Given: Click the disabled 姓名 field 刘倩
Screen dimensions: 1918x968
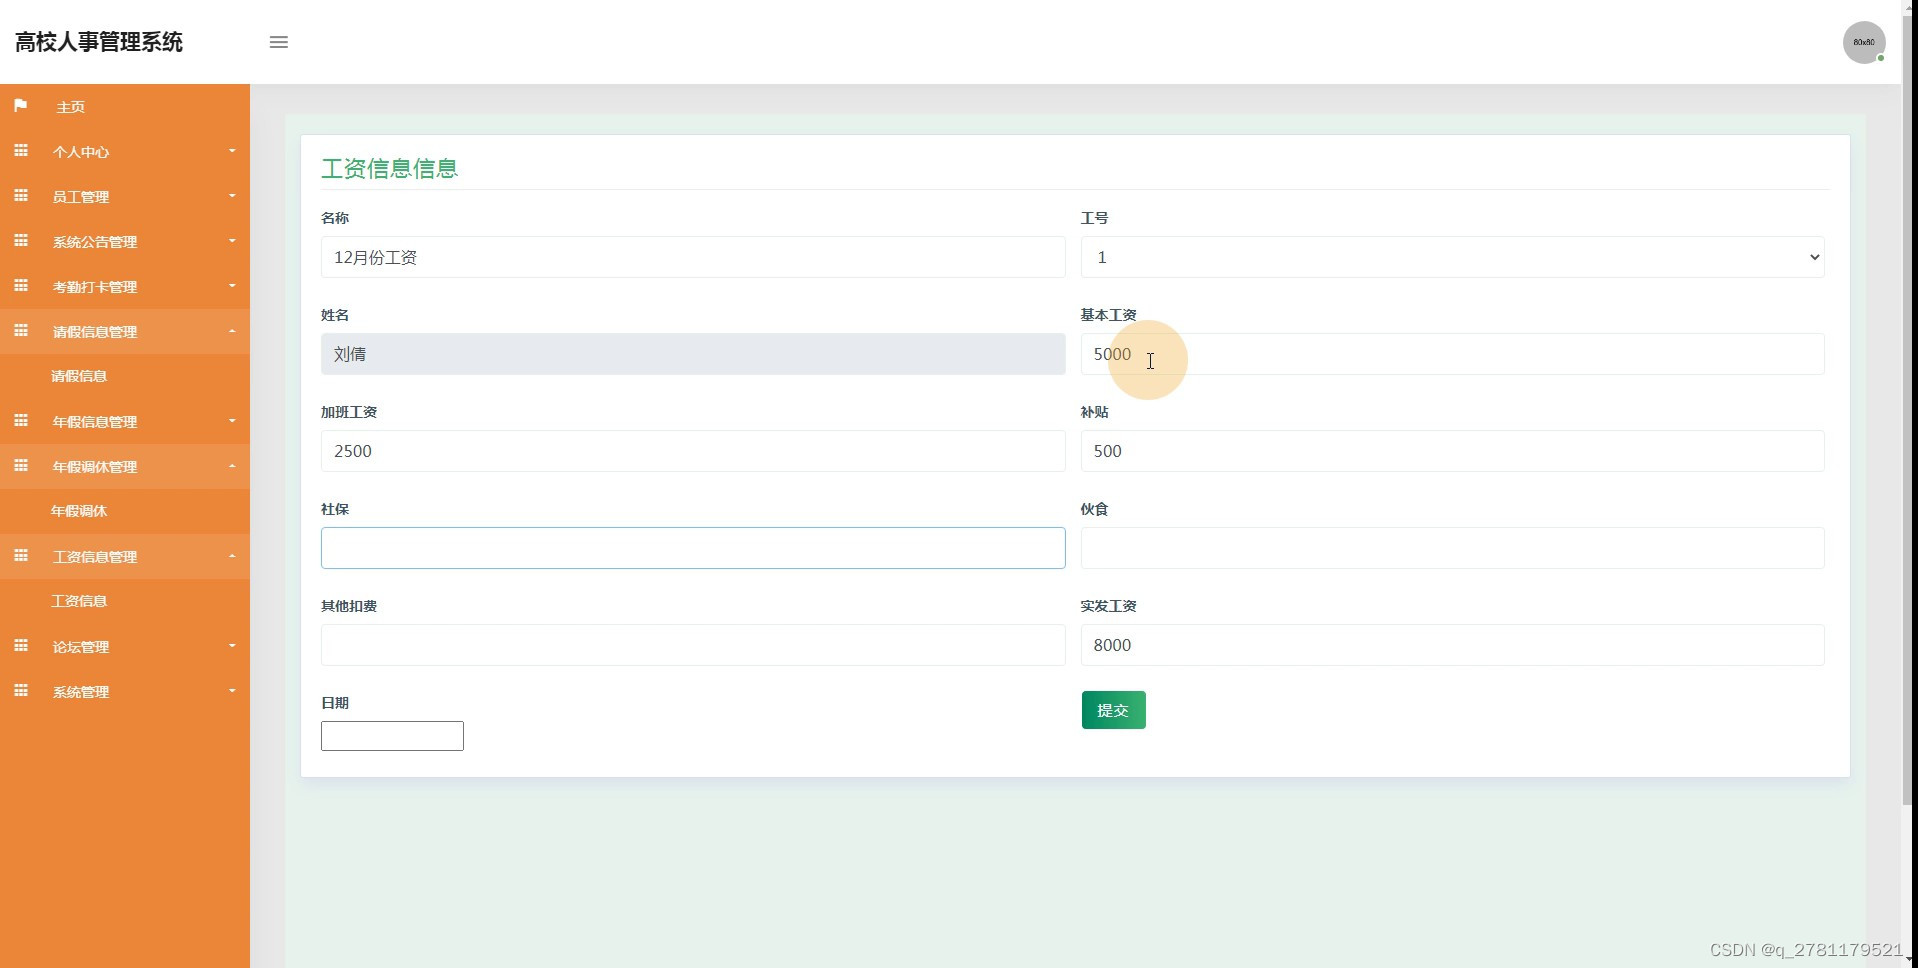Looking at the screenshot, I should point(693,354).
